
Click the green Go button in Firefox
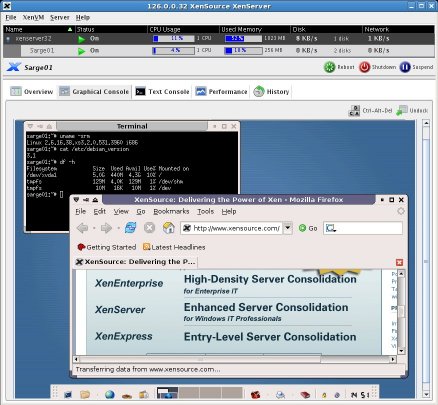[308, 228]
